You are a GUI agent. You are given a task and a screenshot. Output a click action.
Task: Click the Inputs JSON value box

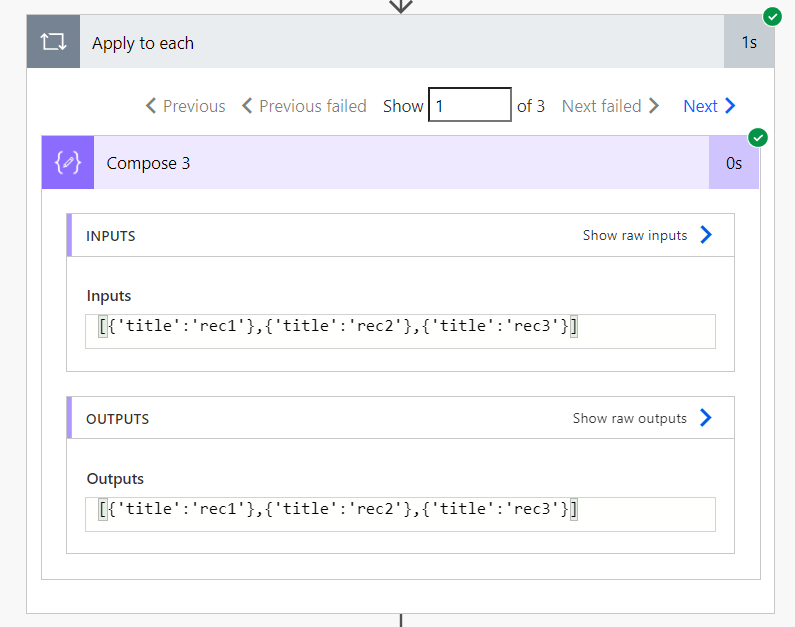[401, 331]
